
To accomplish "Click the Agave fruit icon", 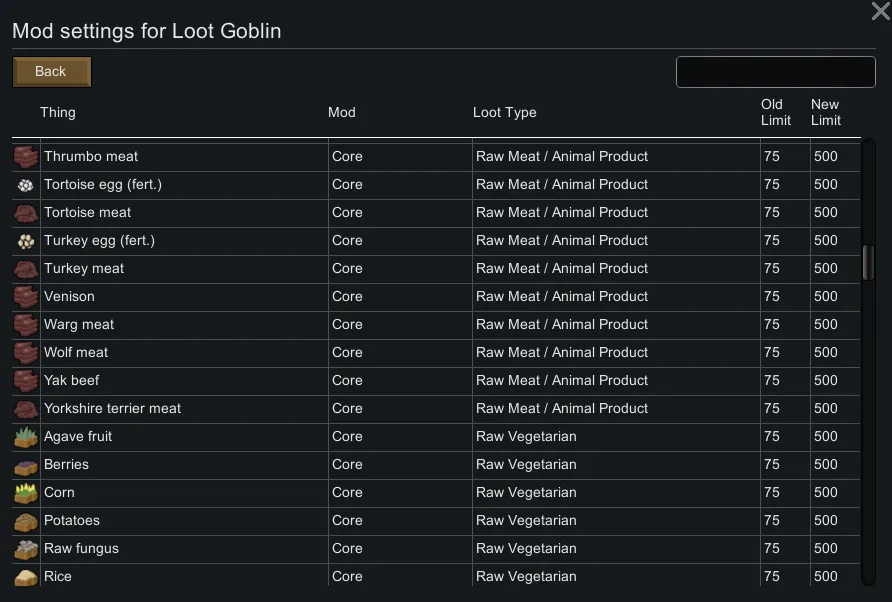I will (x=26, y=437).
